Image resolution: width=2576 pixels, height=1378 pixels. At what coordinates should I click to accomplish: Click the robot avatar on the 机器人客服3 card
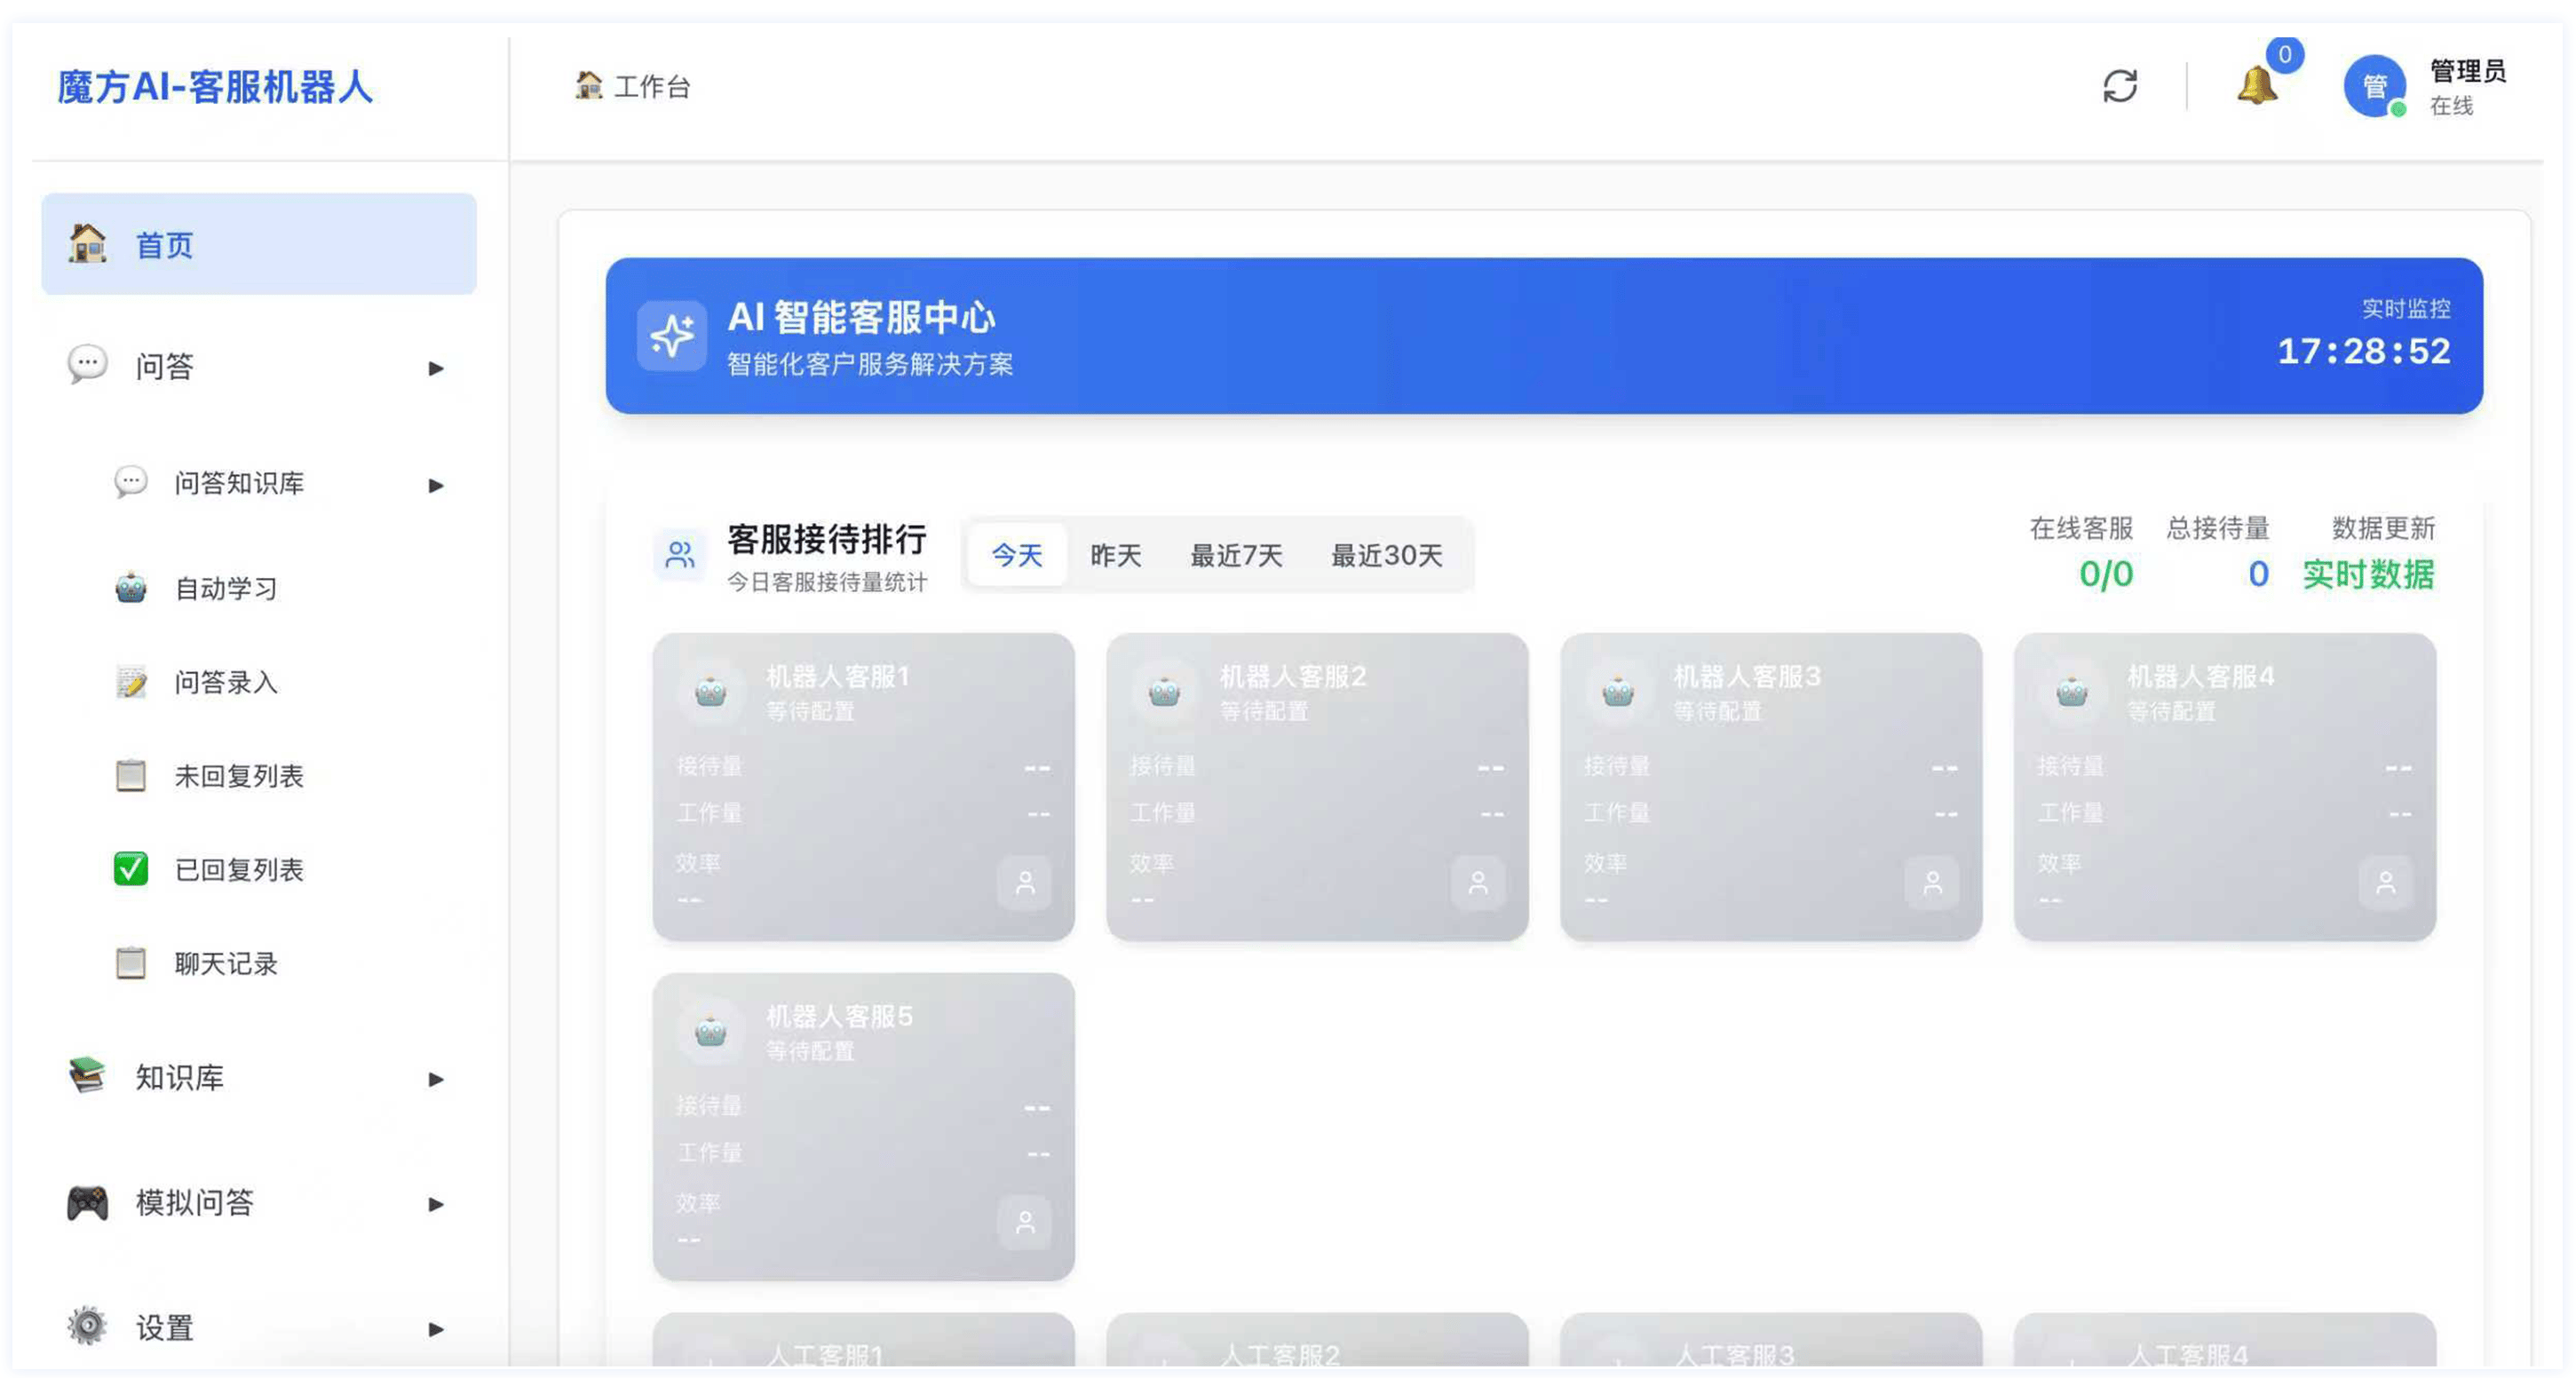(1617, 691)
